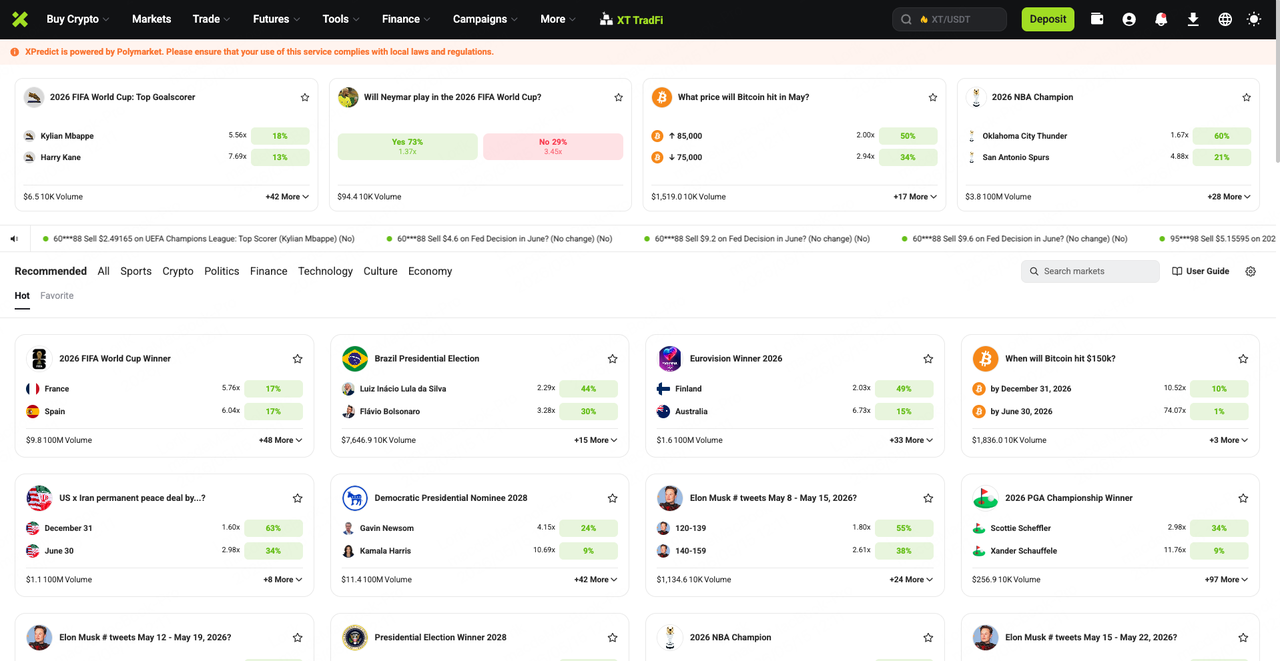This screenshot has width=1280, height=661.
Task: Open the Futures dropdown menu
Action: pos(276,19)
